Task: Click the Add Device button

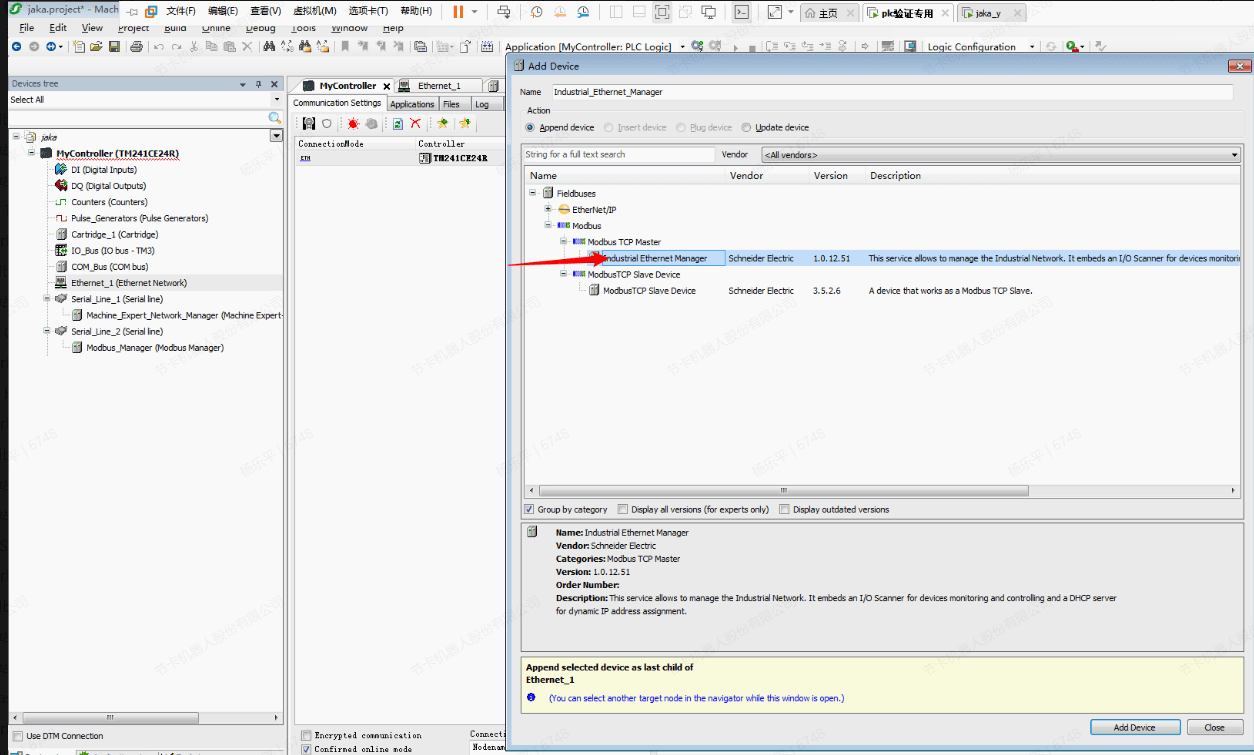Action: 1134,727
